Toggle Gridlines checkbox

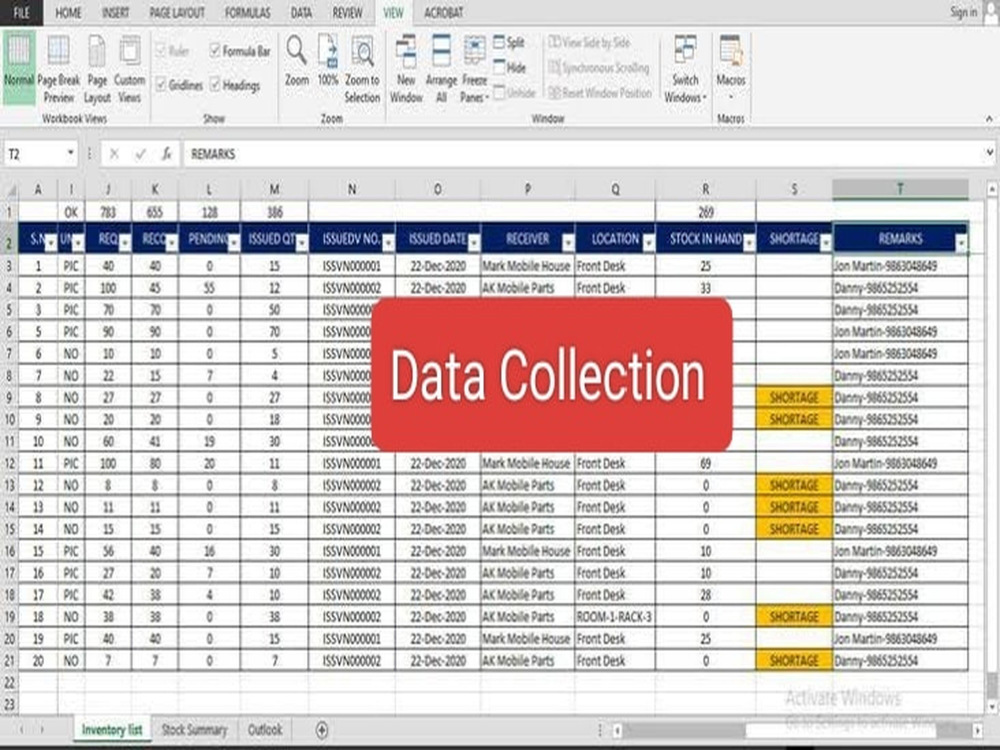161,85
